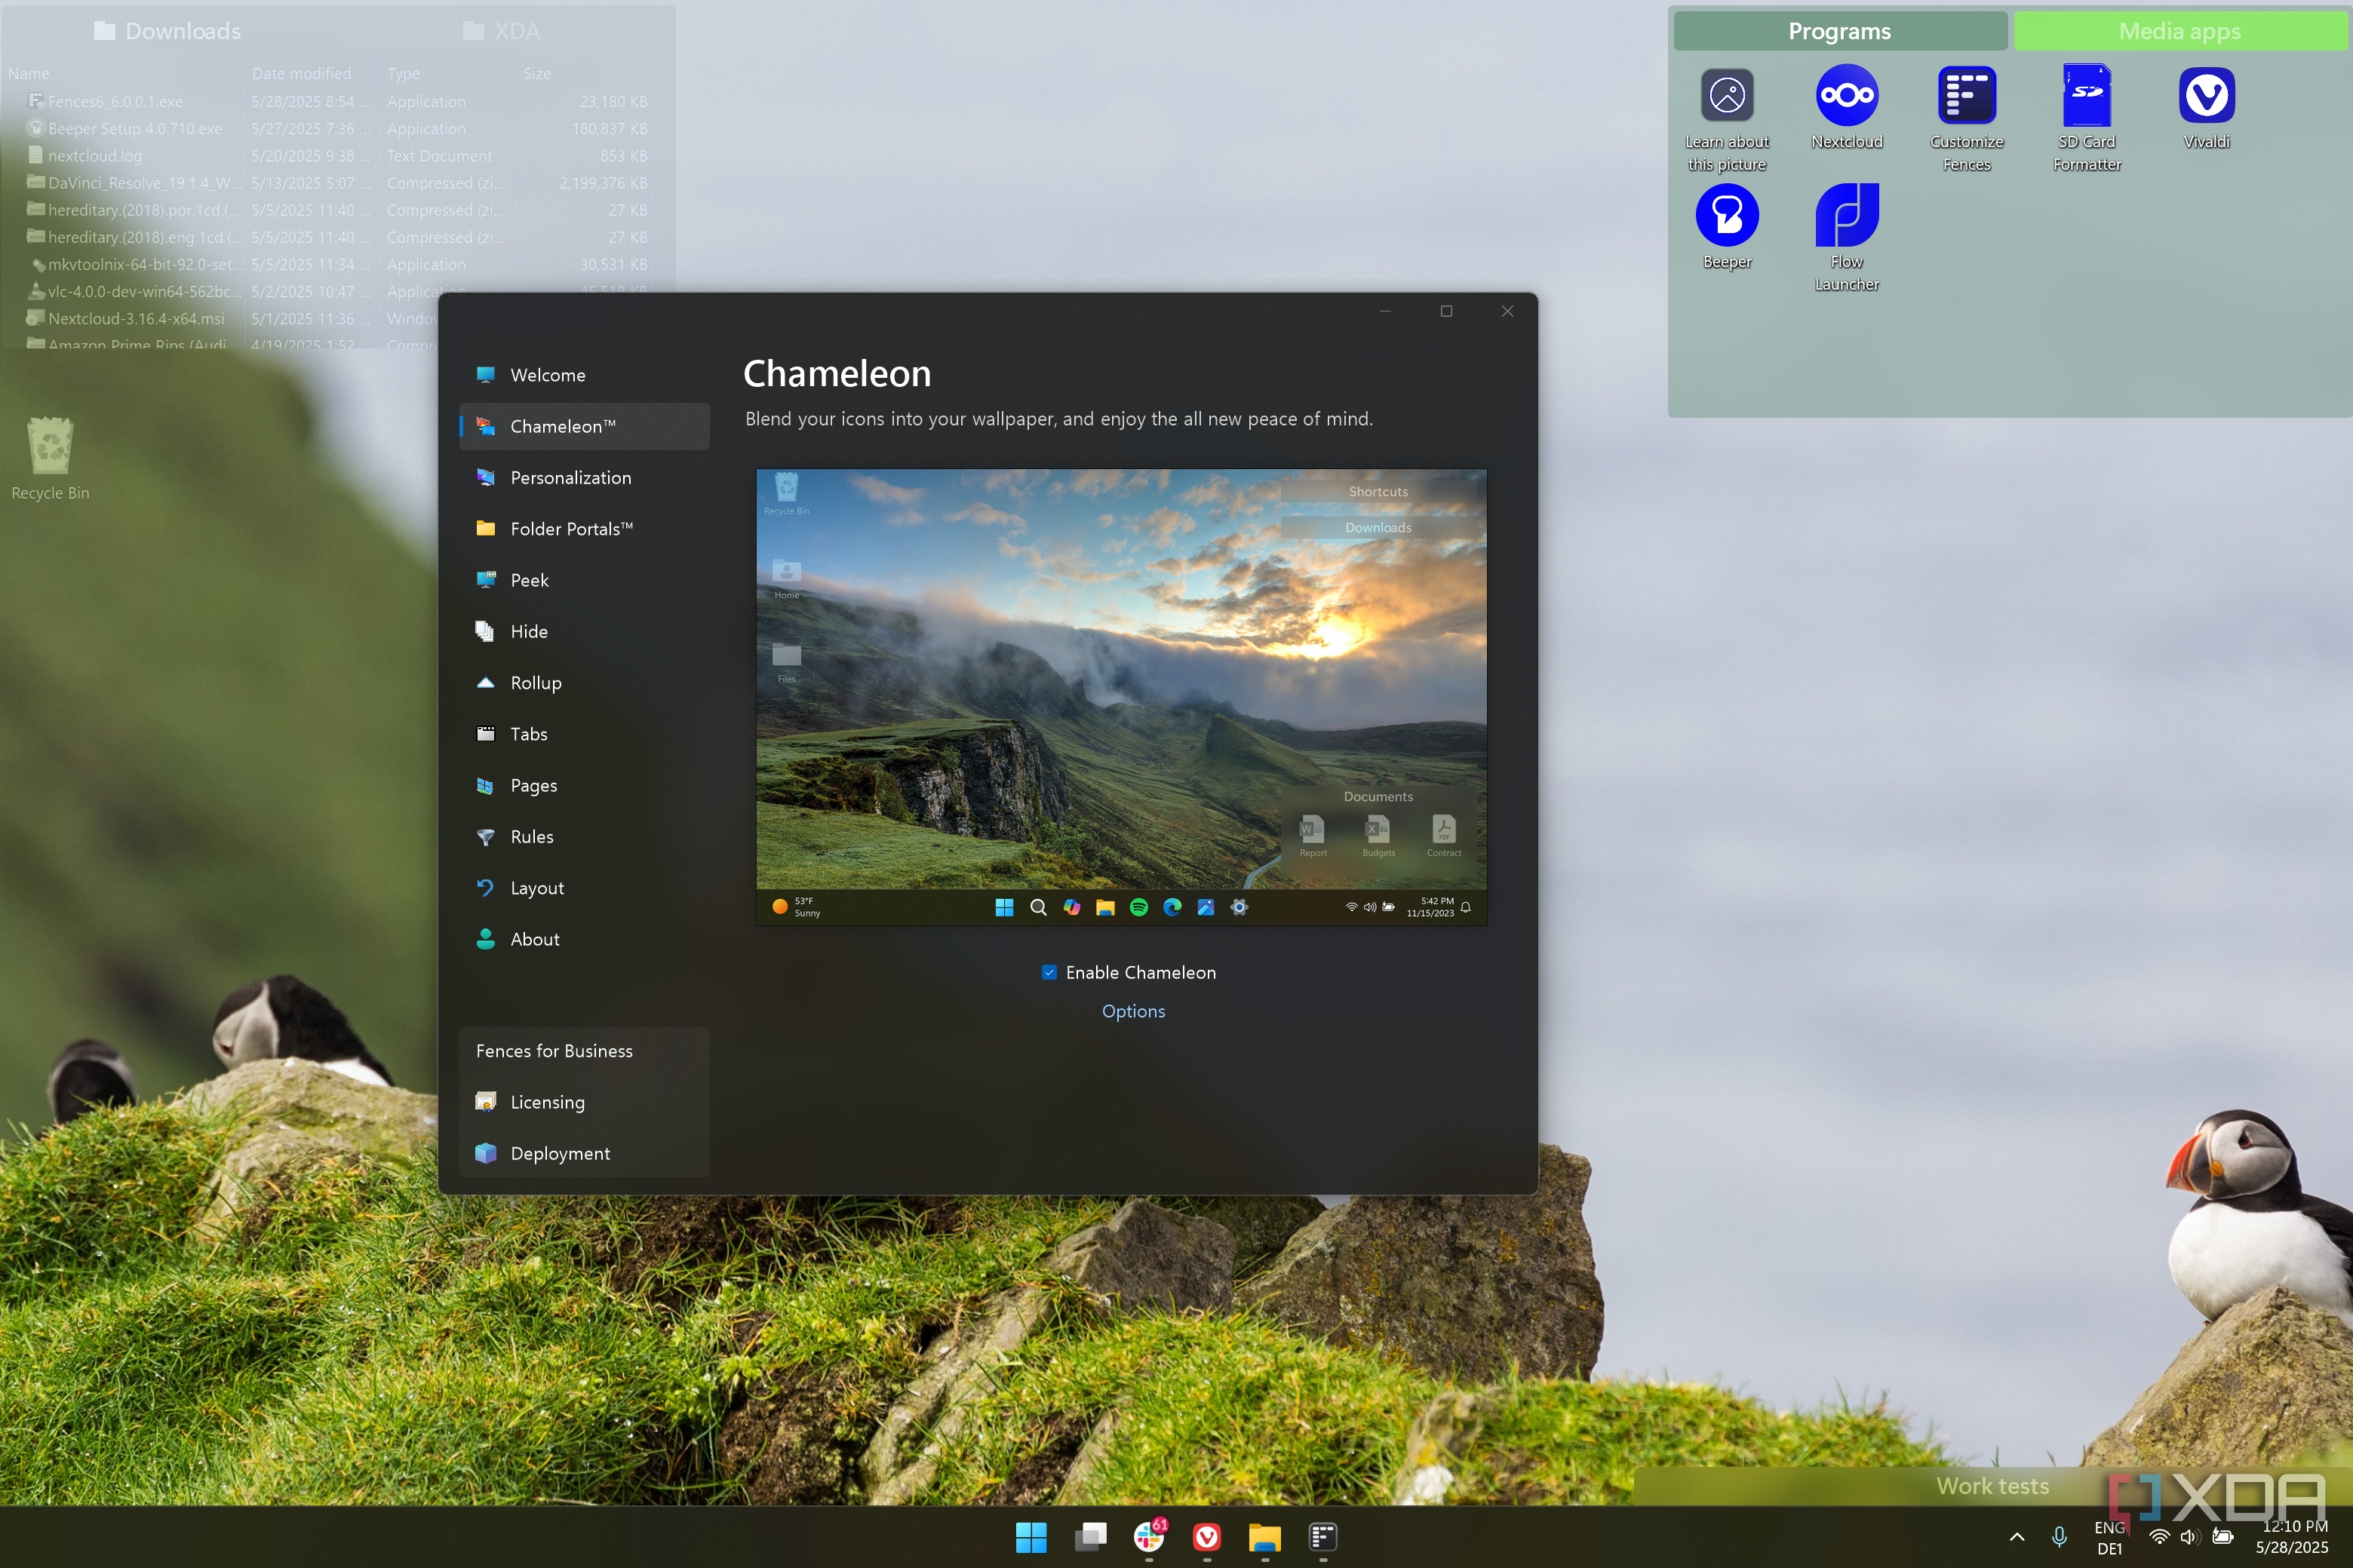This screenshot has height=1568, width=2353.
Task: Click the Layout sidebar icon
Action: tap(486, 888)
